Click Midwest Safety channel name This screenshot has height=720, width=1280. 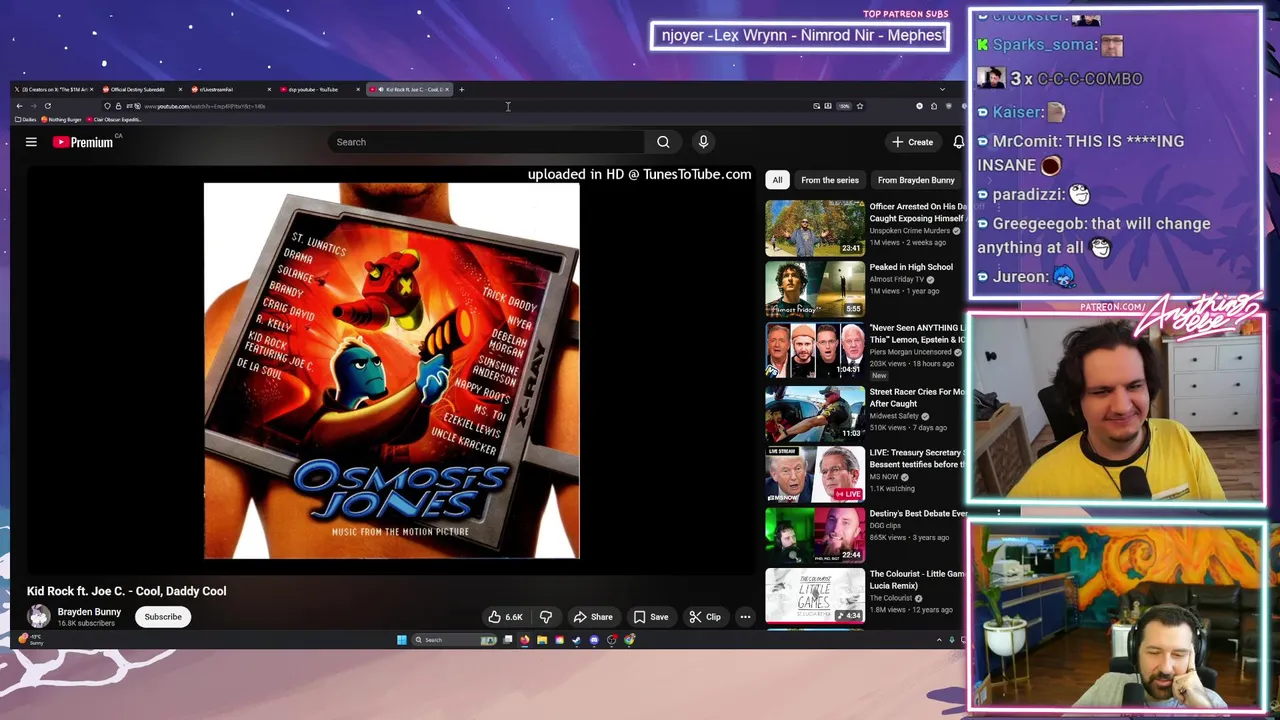[895, 416]
